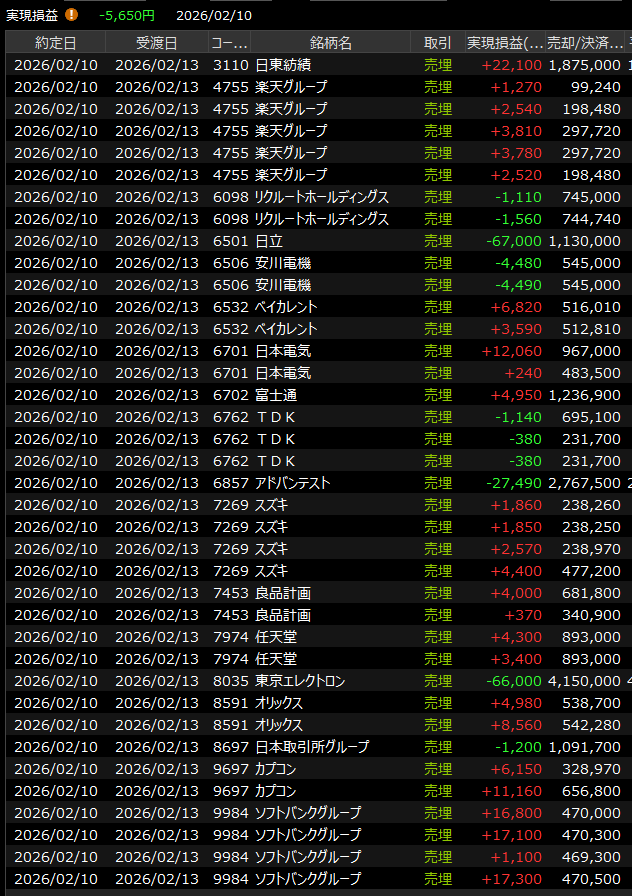
Task: Click the -27,490 loss value
Action: (511, 483)
